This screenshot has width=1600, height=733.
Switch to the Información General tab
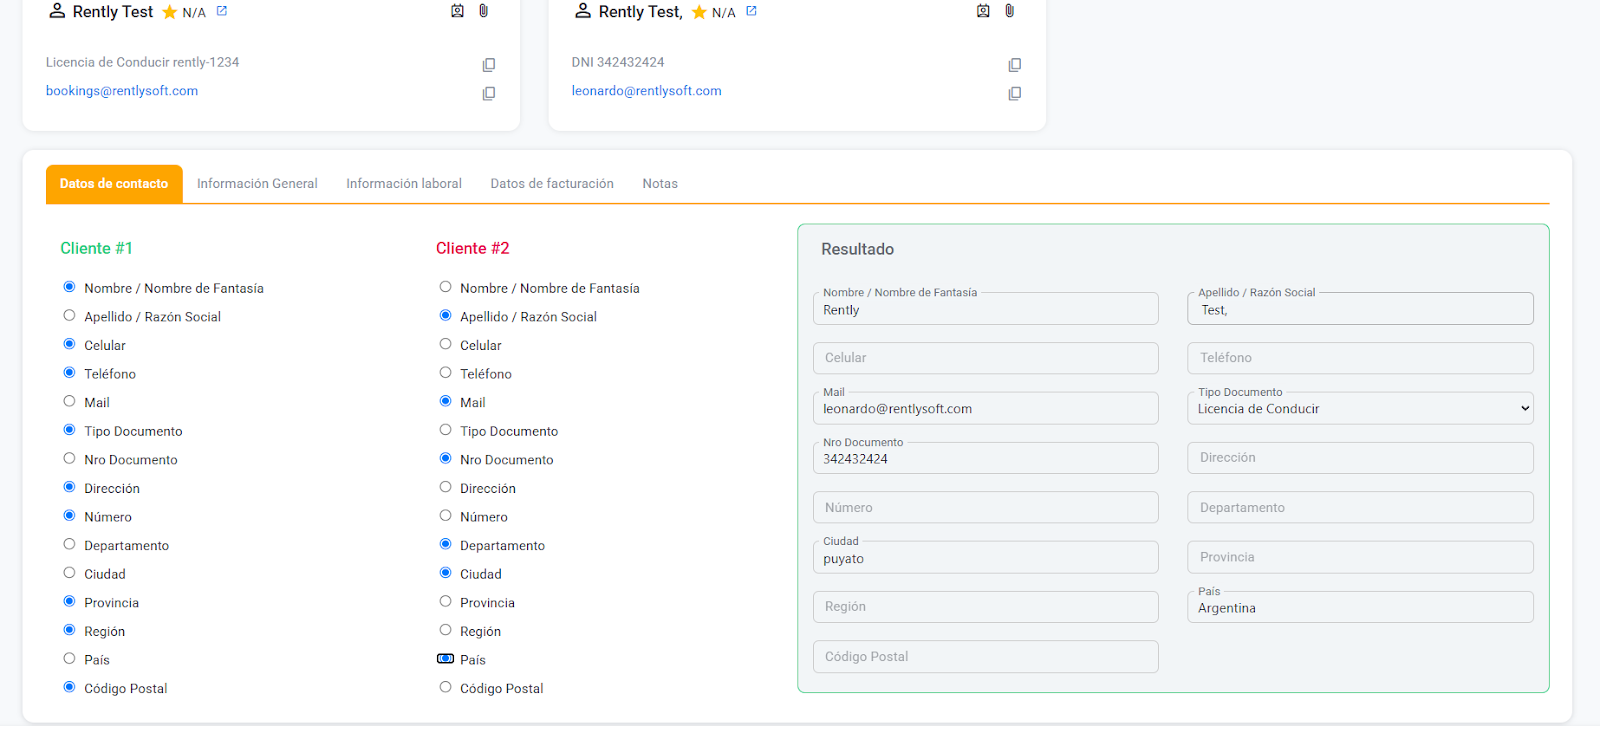(257, 184)
